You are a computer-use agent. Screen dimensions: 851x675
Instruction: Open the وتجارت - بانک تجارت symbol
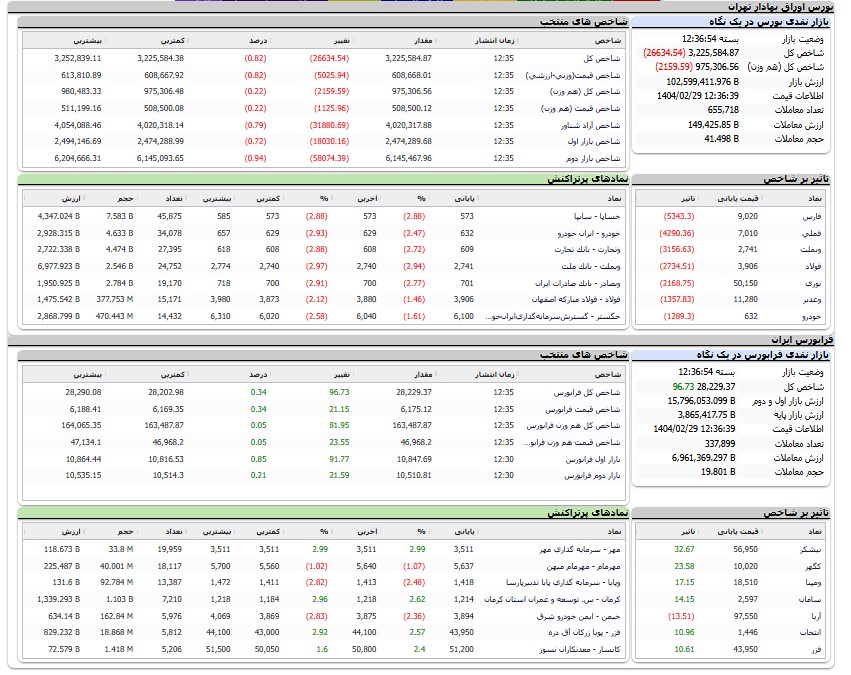pyautogui.click(x=587, y=250)
